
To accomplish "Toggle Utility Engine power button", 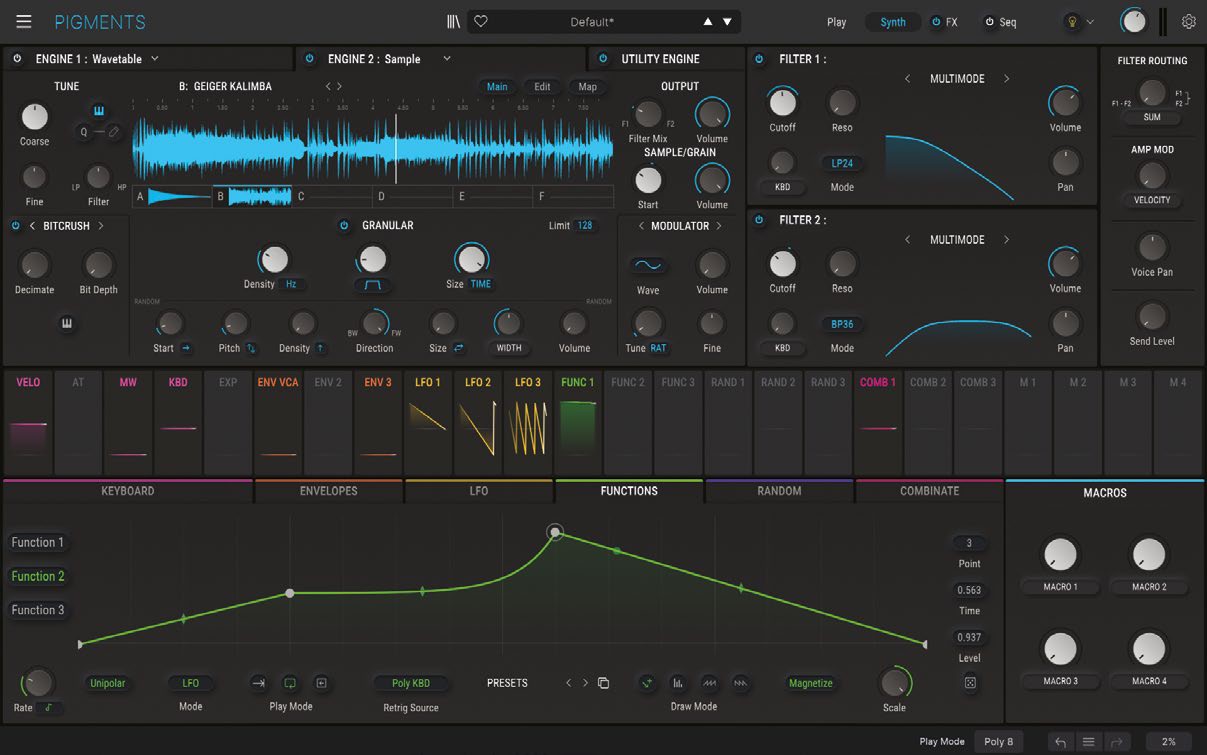I will [x=602, y=59].
